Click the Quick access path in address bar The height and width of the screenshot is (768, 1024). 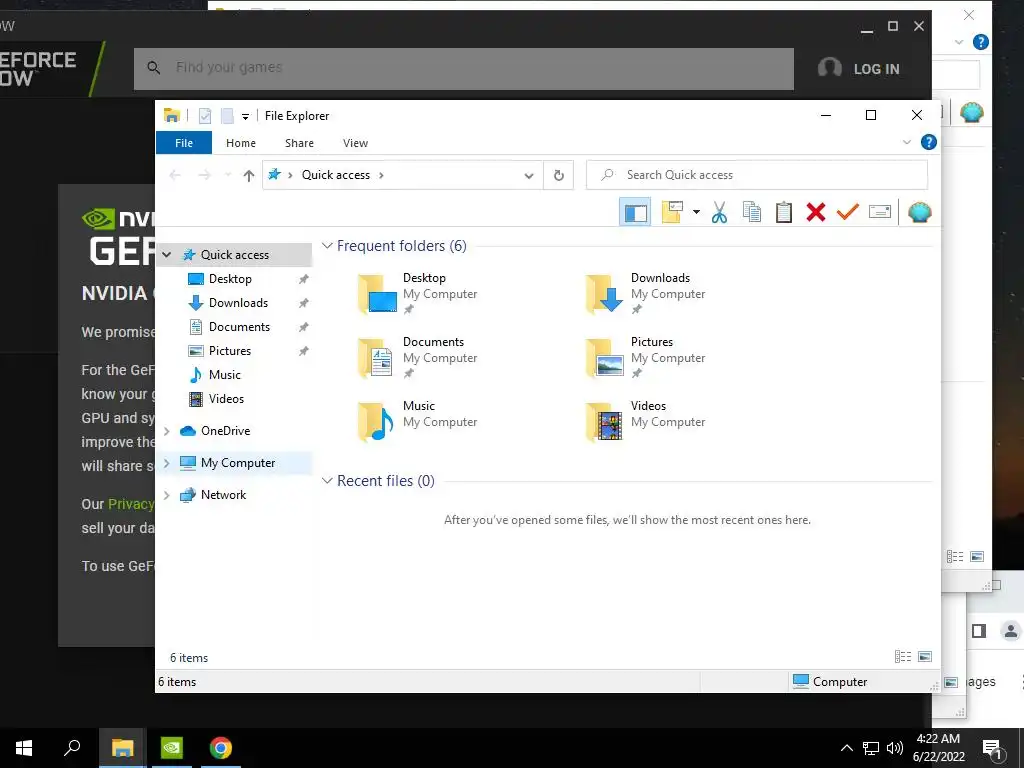coord(336,175)
